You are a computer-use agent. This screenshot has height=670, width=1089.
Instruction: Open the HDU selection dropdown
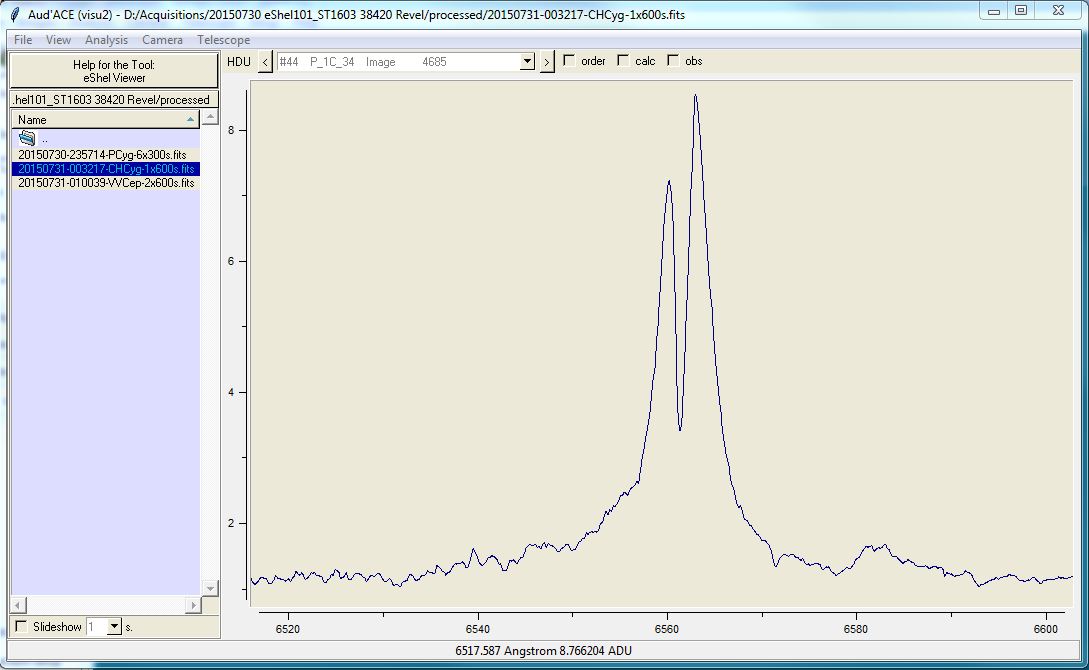coord(527,62)
